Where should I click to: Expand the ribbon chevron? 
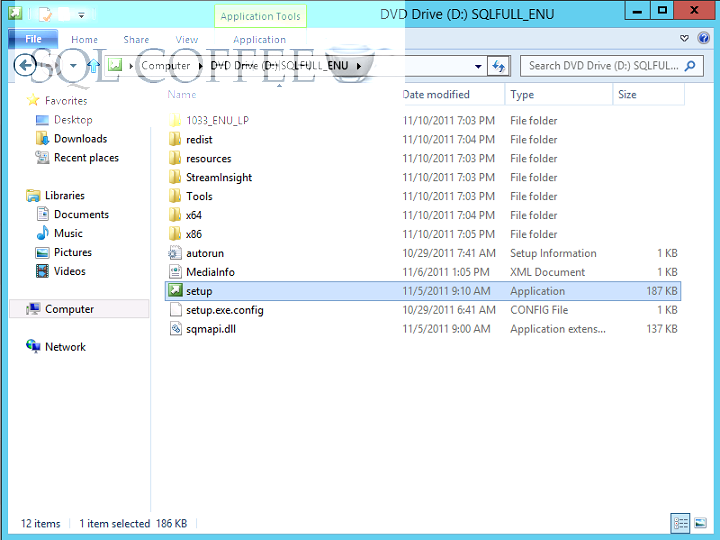[684, 38]
